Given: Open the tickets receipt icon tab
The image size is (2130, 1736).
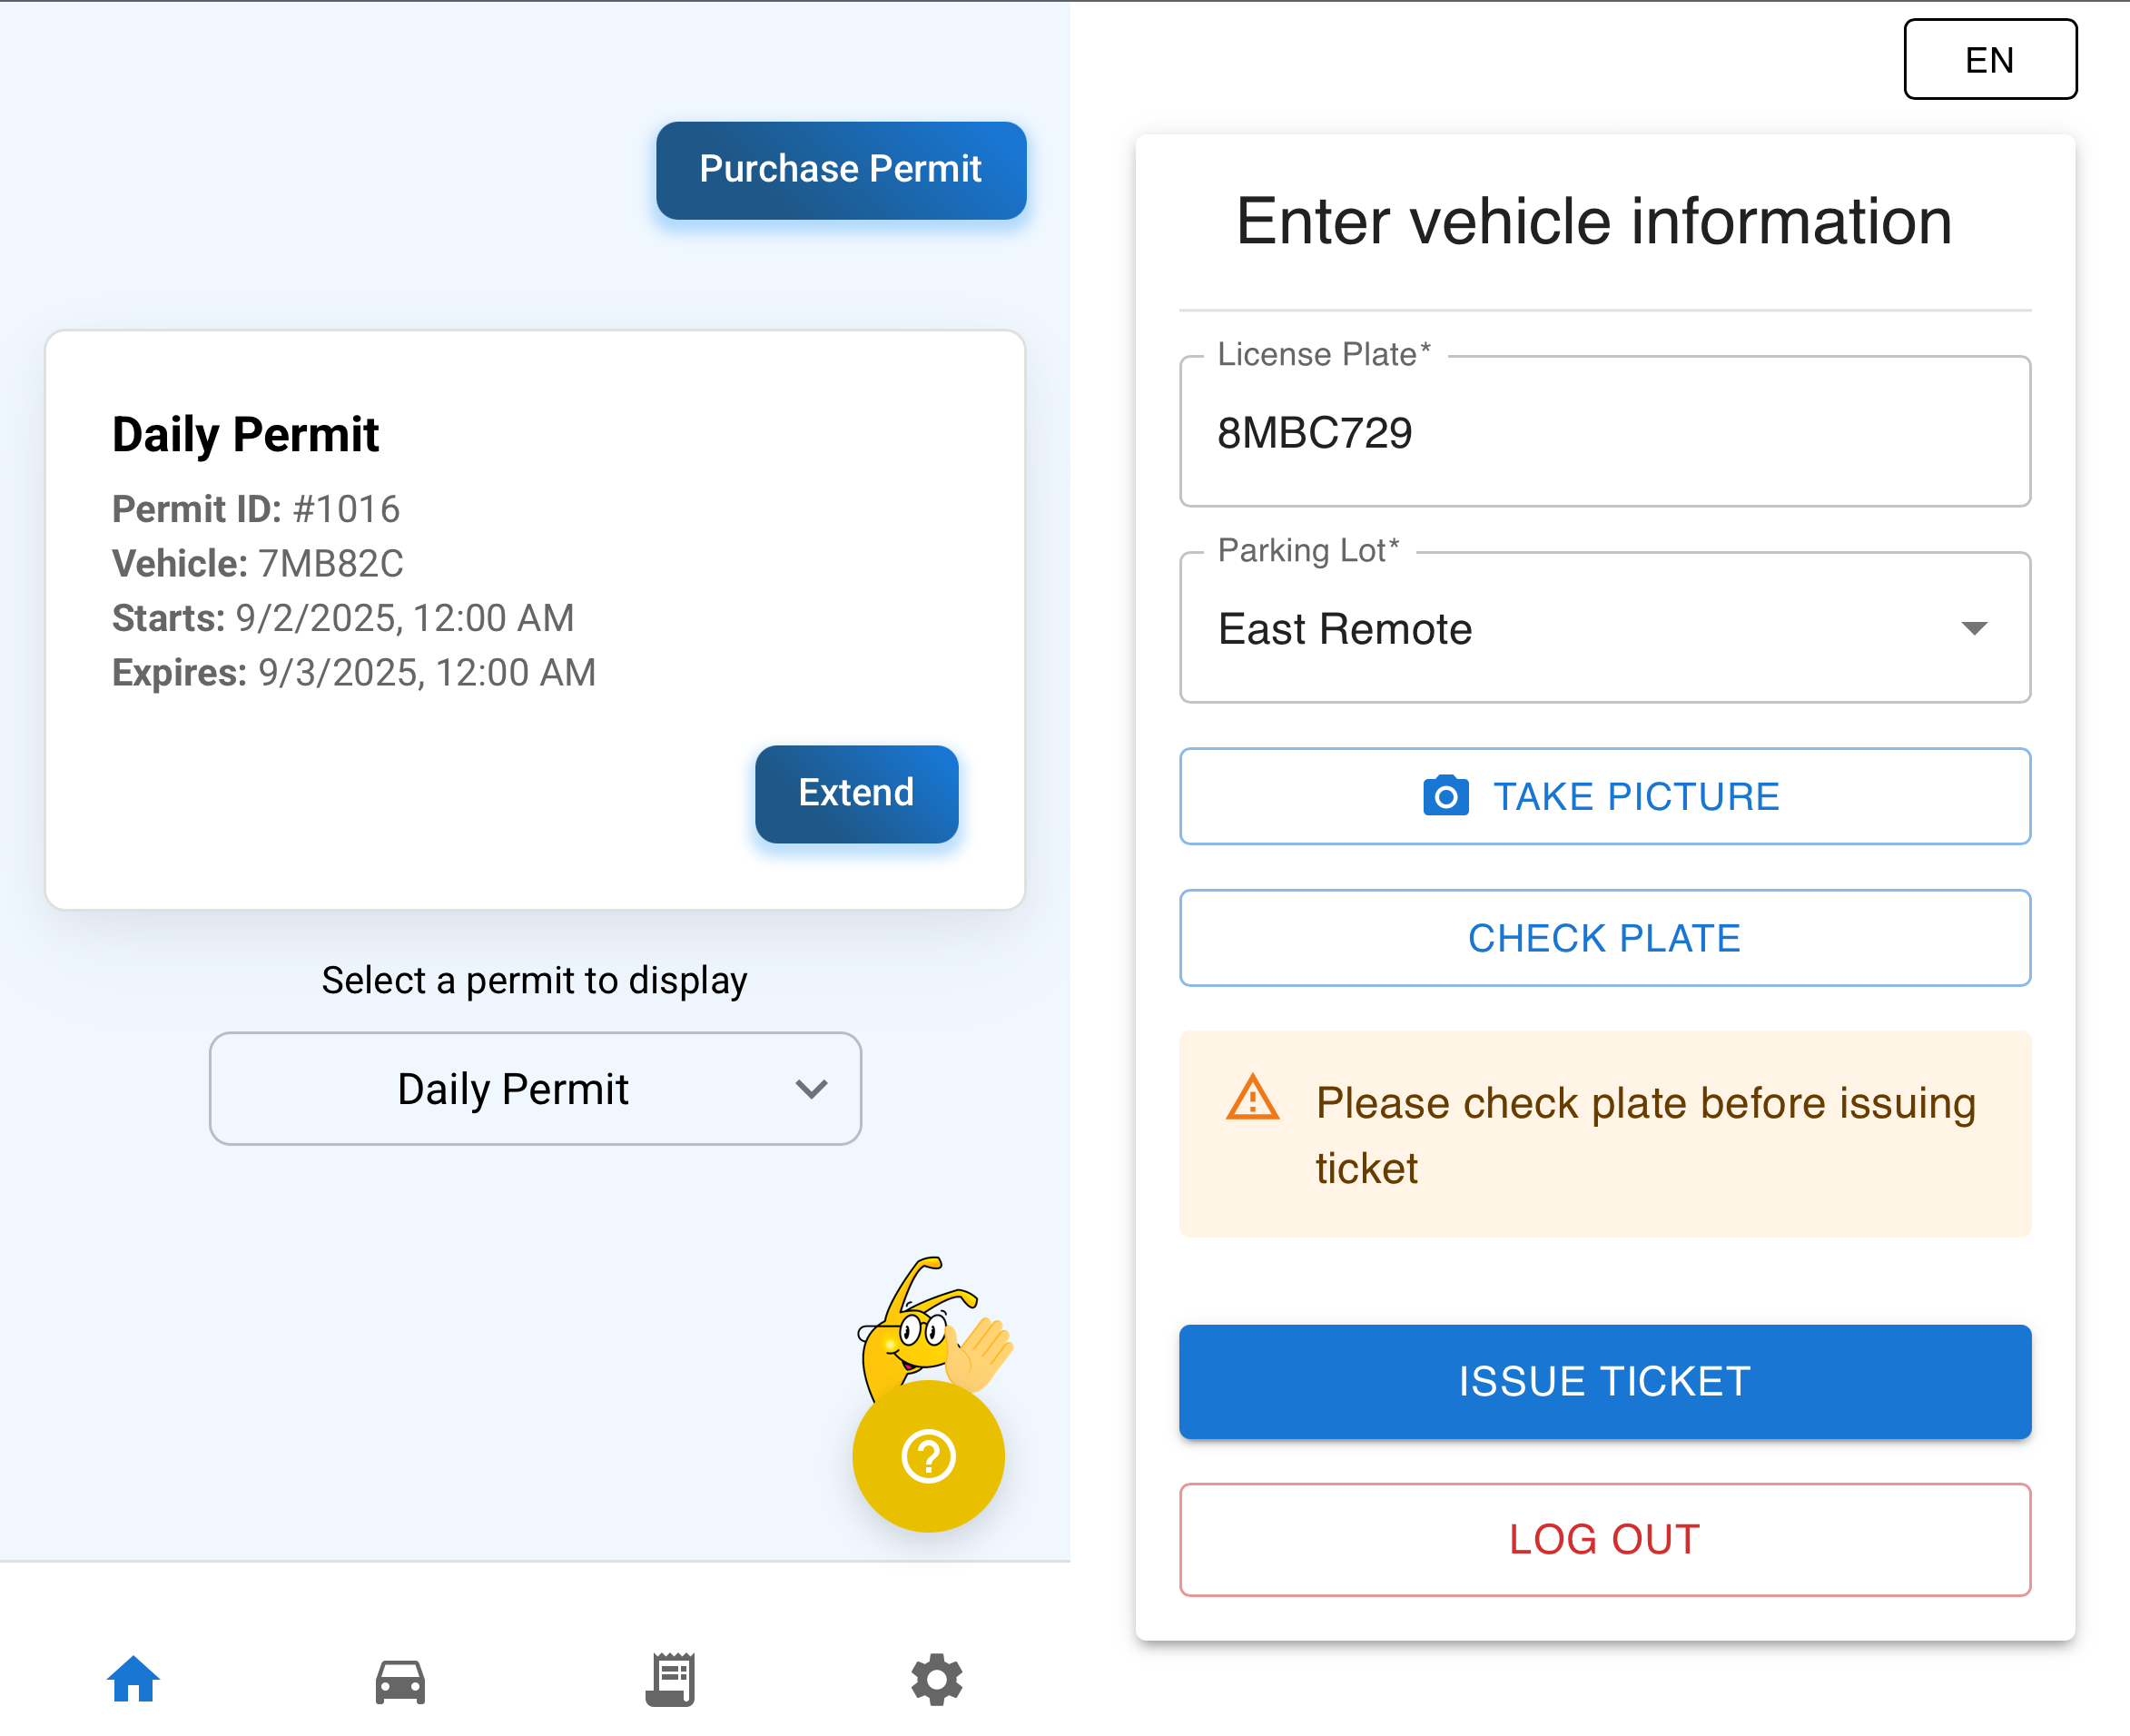Looking at the screenshot, I should click(x=670, y=1679).
